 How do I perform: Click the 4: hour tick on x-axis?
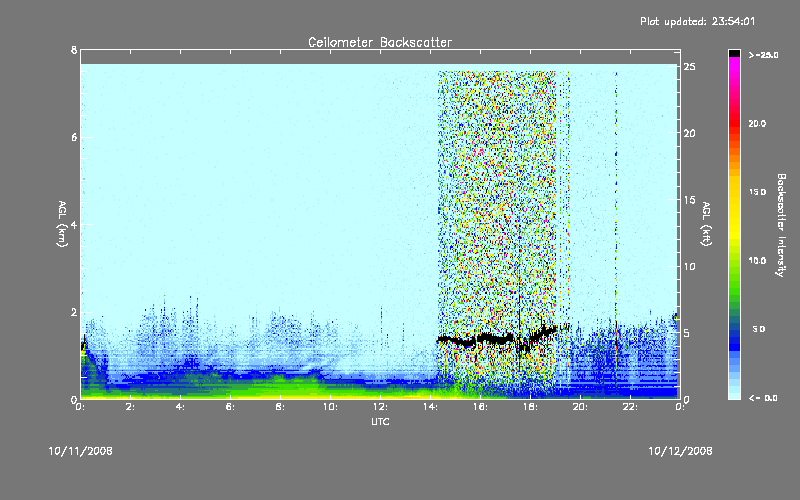click(x=180, y=407)
